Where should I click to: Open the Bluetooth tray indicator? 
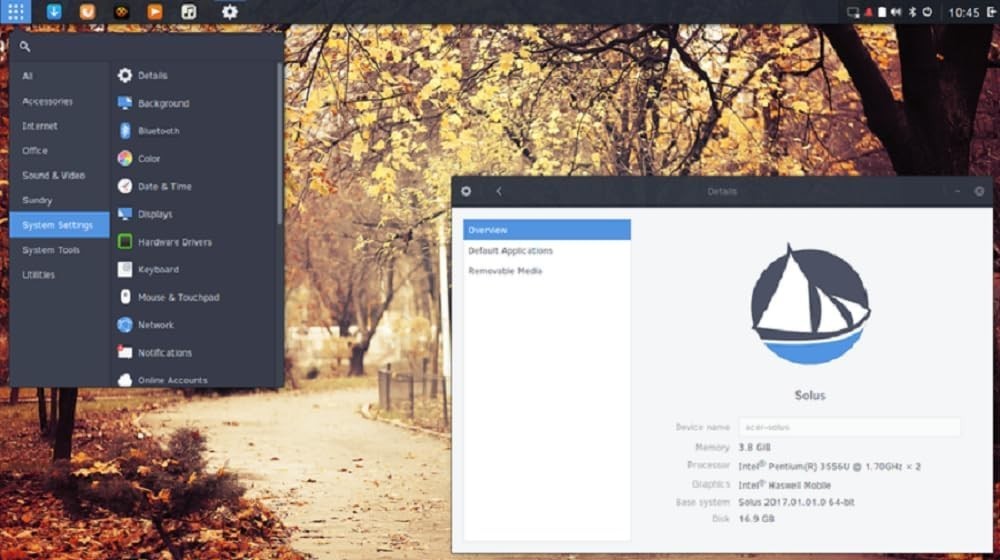click(x=912, y=12)
